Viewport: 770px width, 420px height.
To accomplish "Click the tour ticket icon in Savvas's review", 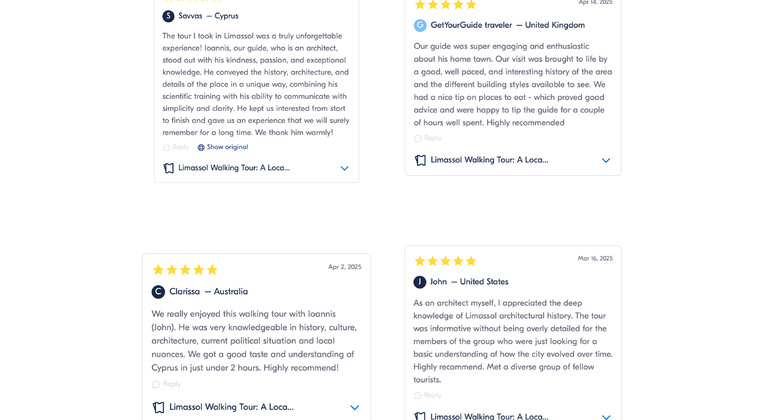I will tap(169, 168).
